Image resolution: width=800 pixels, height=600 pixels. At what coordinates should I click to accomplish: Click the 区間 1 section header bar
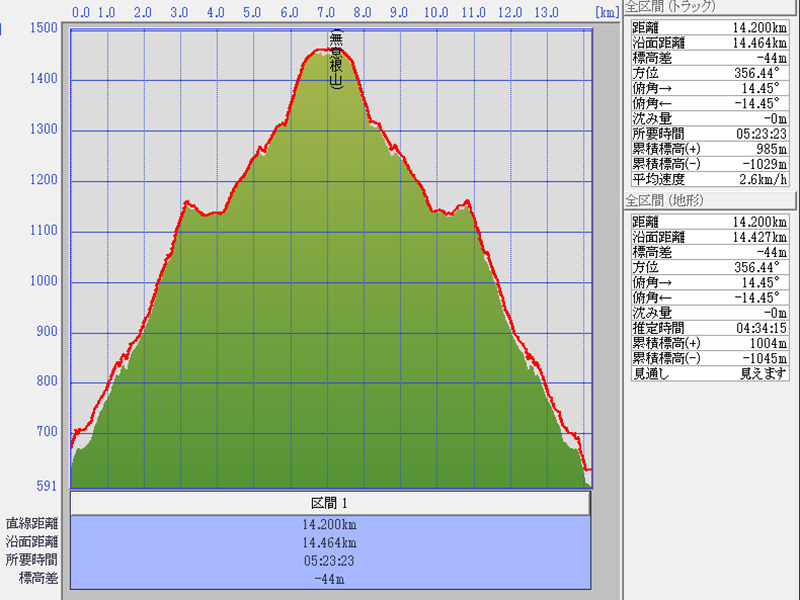pyautogui.click(x=330, y=502)
